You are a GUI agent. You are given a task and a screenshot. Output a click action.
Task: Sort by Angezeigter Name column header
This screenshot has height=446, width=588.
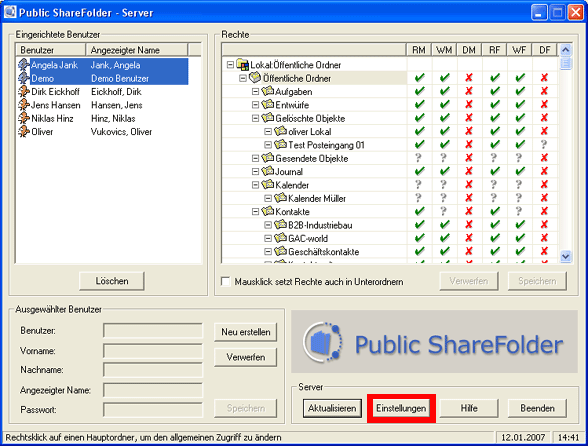(136, 50)
